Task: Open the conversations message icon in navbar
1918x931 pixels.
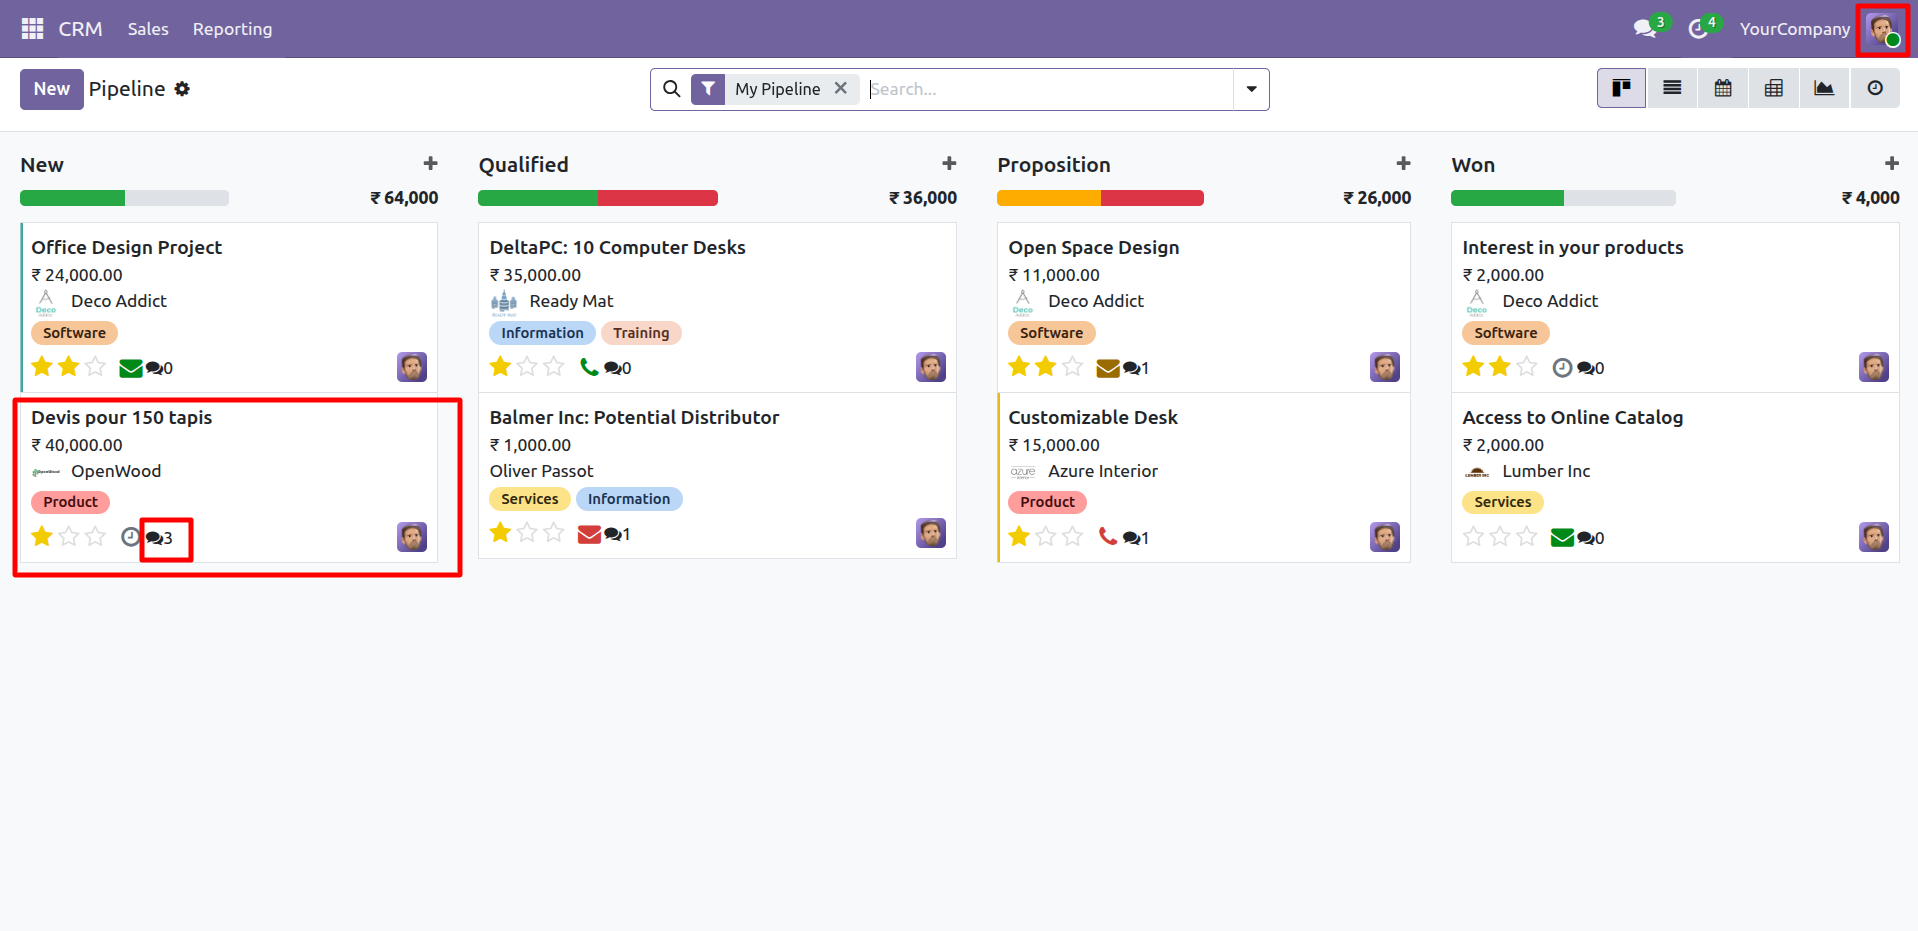Action: coord(1644,29)
